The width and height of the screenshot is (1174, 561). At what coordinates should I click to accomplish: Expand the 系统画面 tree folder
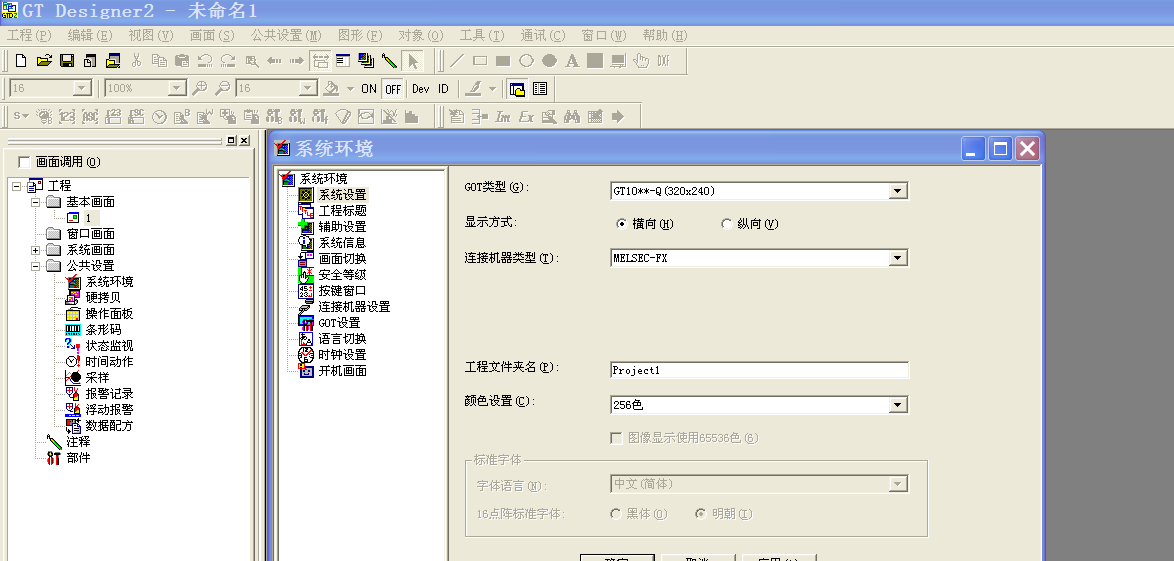36,250
